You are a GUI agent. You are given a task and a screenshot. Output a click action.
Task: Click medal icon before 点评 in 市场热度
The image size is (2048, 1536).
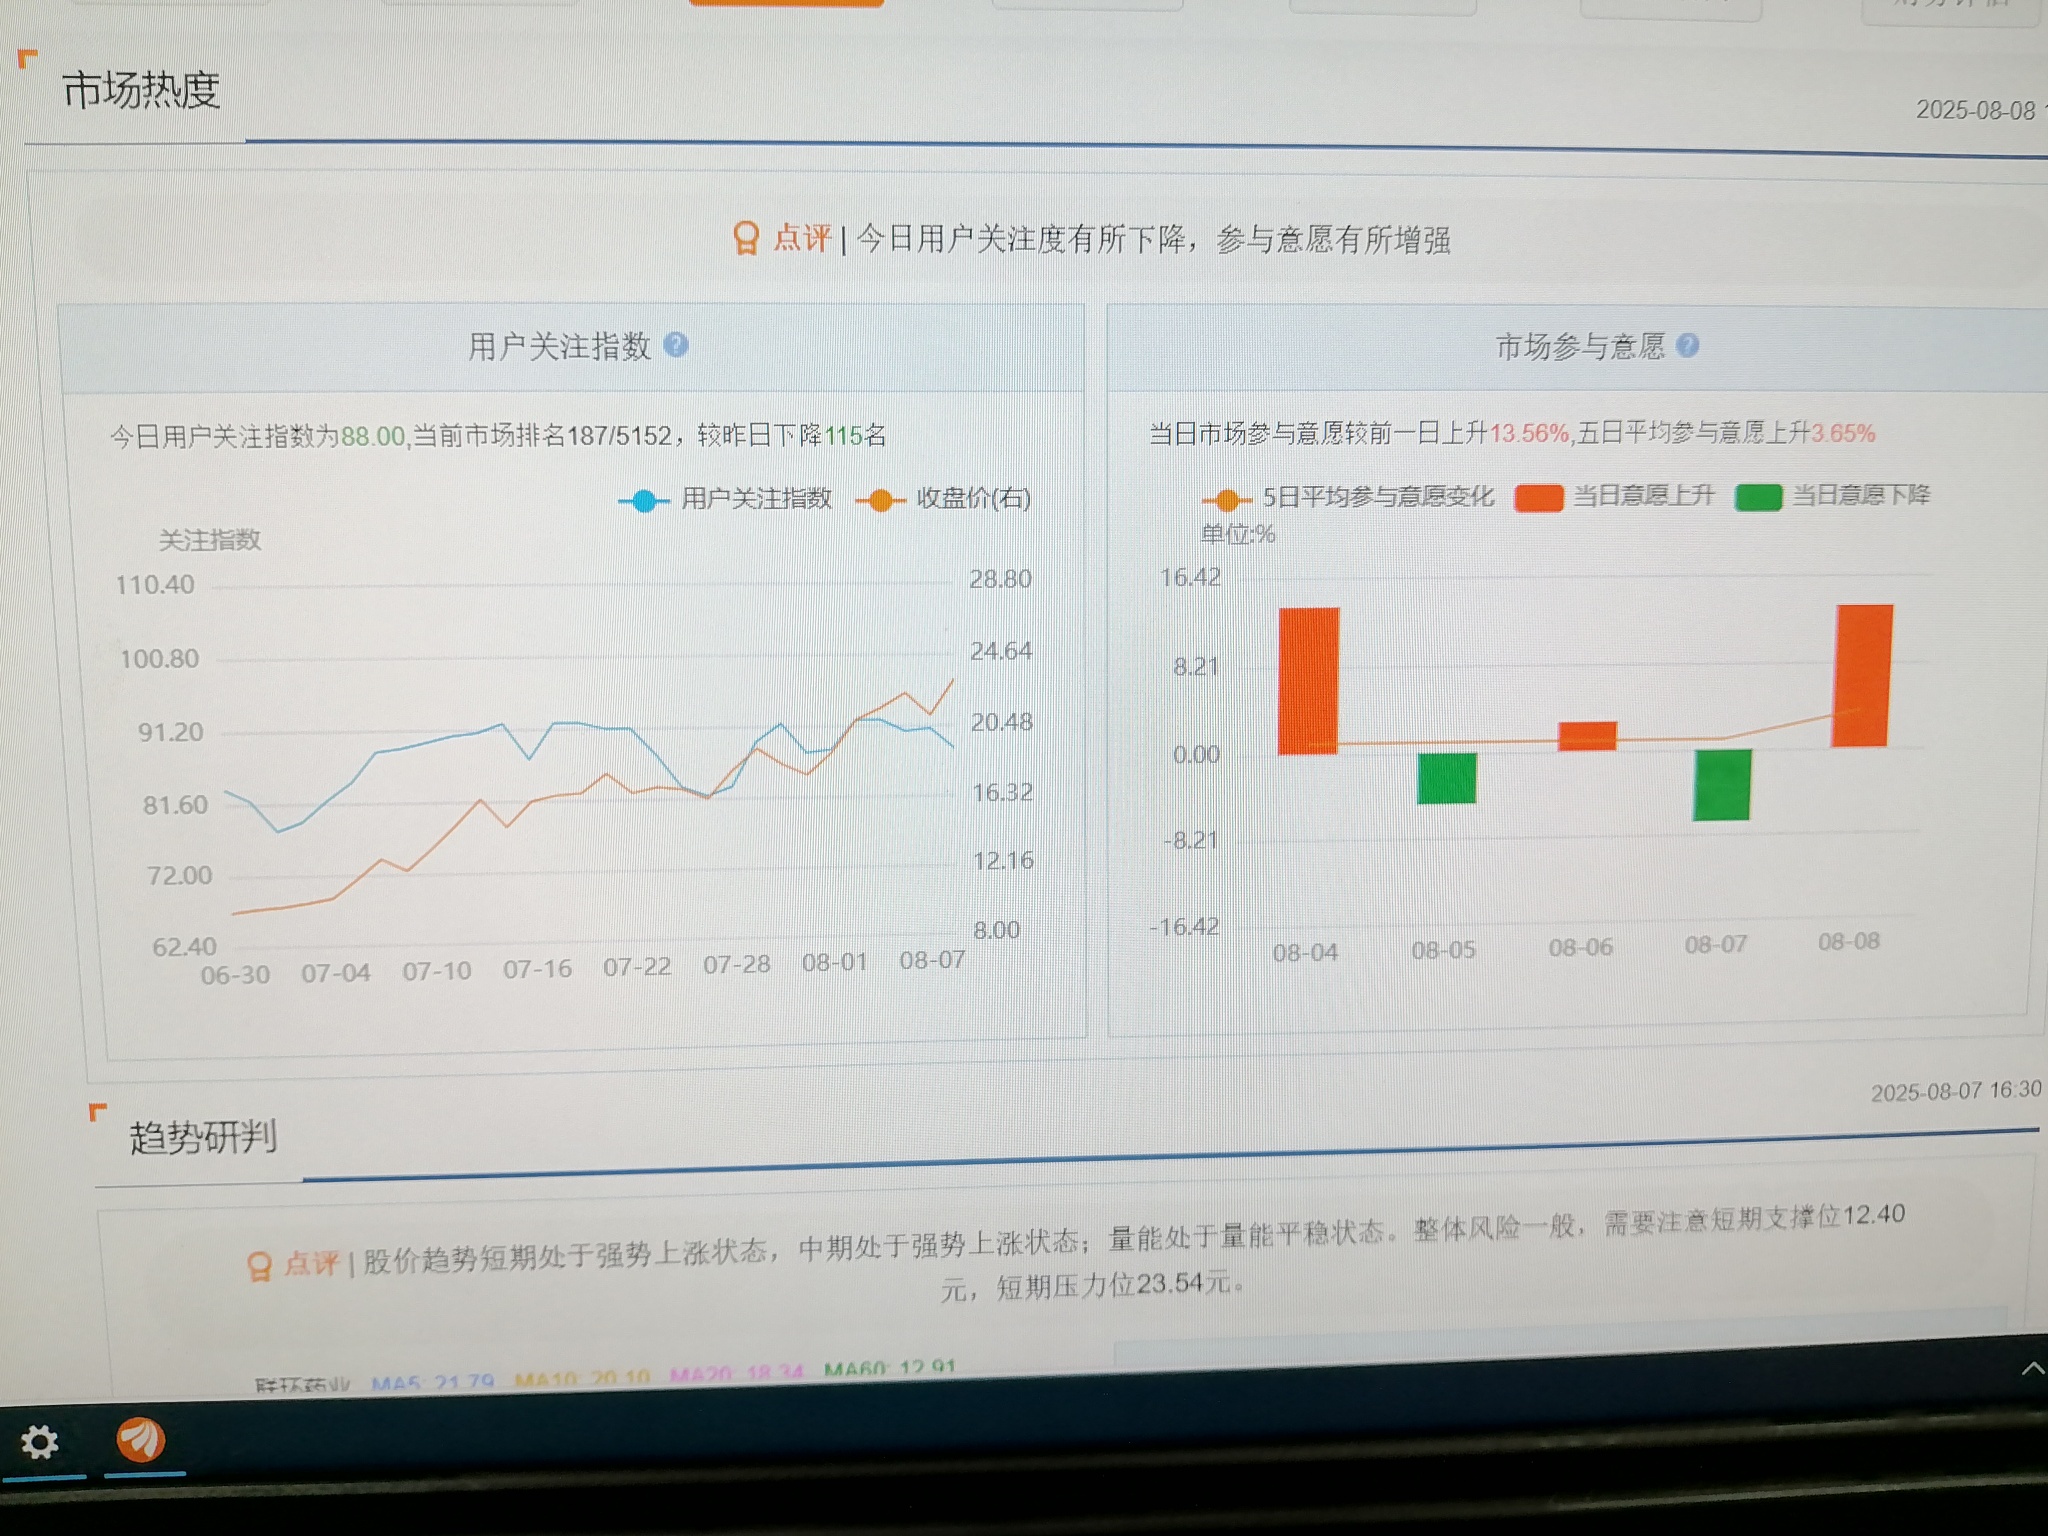746,238
